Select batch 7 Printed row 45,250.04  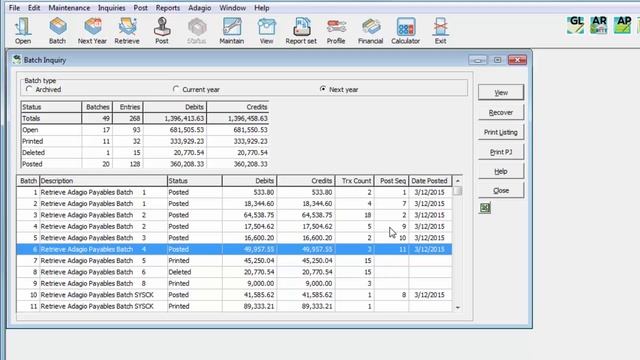(x=234, y=261)
